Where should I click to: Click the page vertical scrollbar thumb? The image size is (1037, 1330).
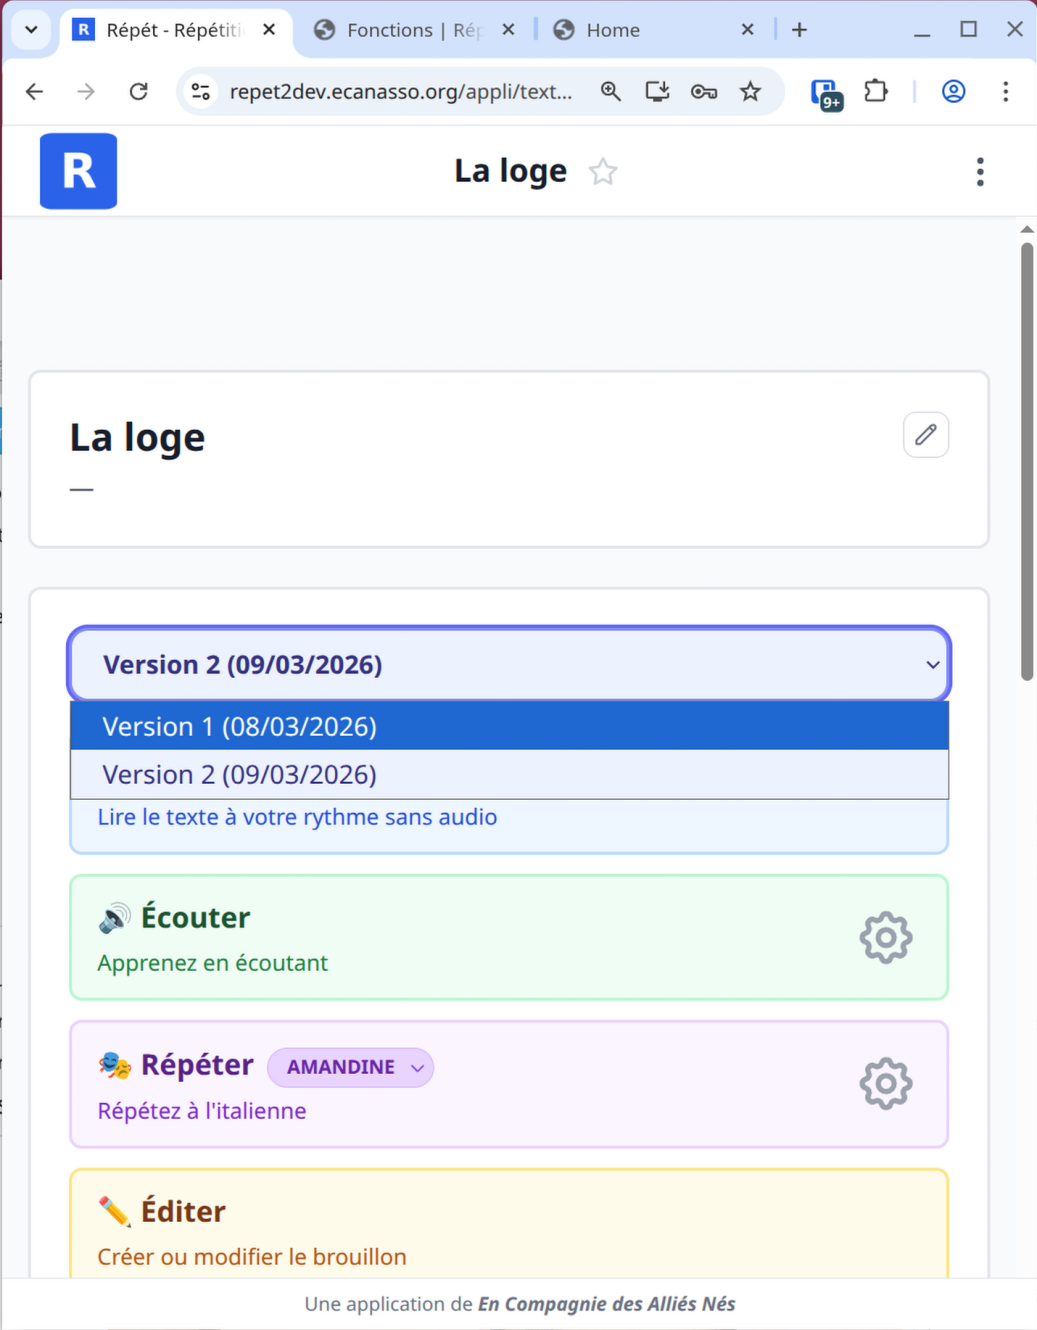(1027, 460)
